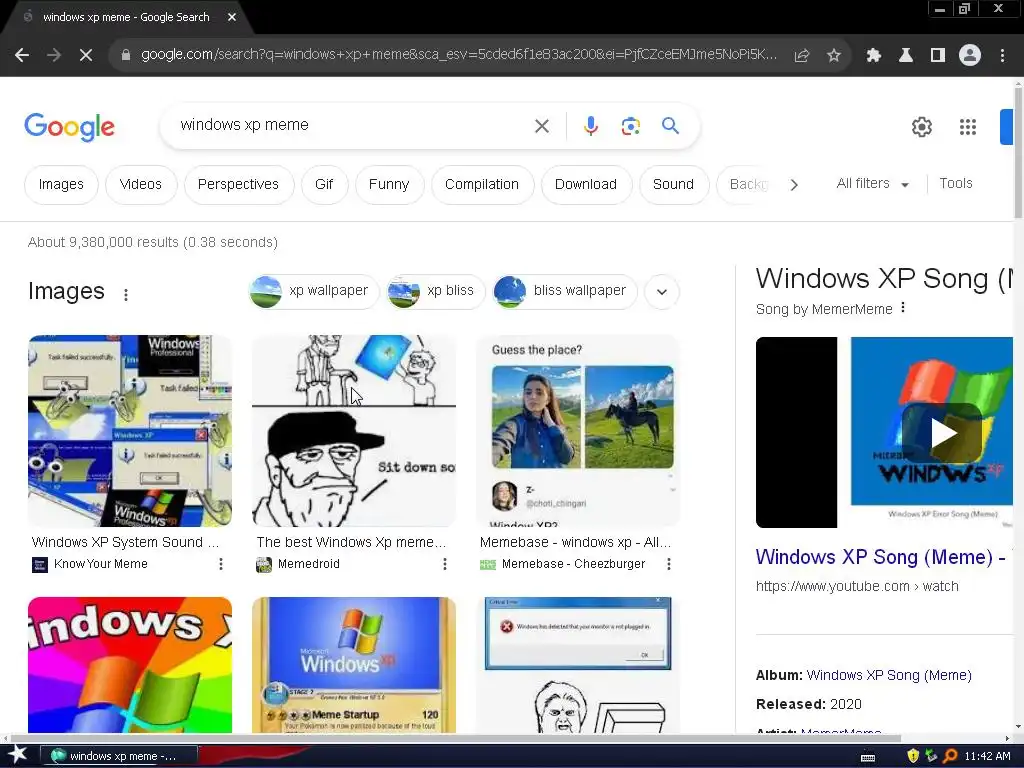Open Chrome three-dot menu
Viewport: 1024px width, 768px height.
pos(1002,56)
